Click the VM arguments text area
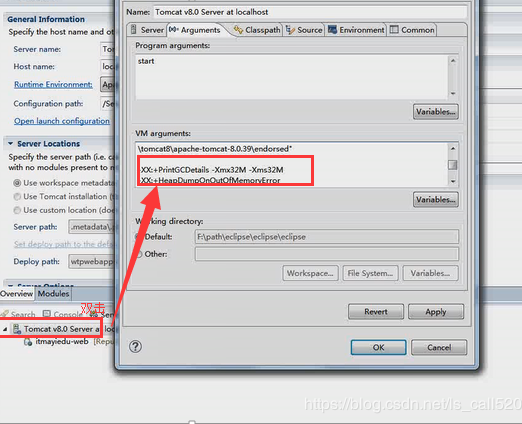The width and height of the screenshot is (522, 424). coord(292,164)
